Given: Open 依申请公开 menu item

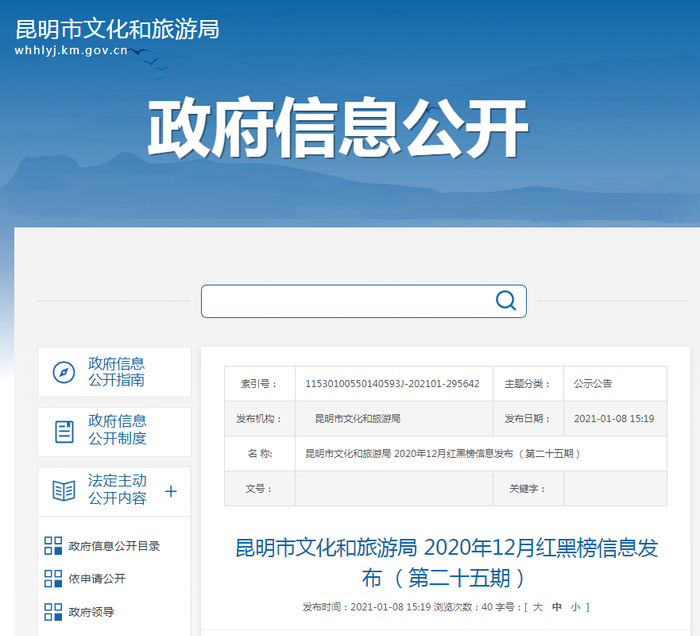Looking at the screenshot, I should pos(97,579).
